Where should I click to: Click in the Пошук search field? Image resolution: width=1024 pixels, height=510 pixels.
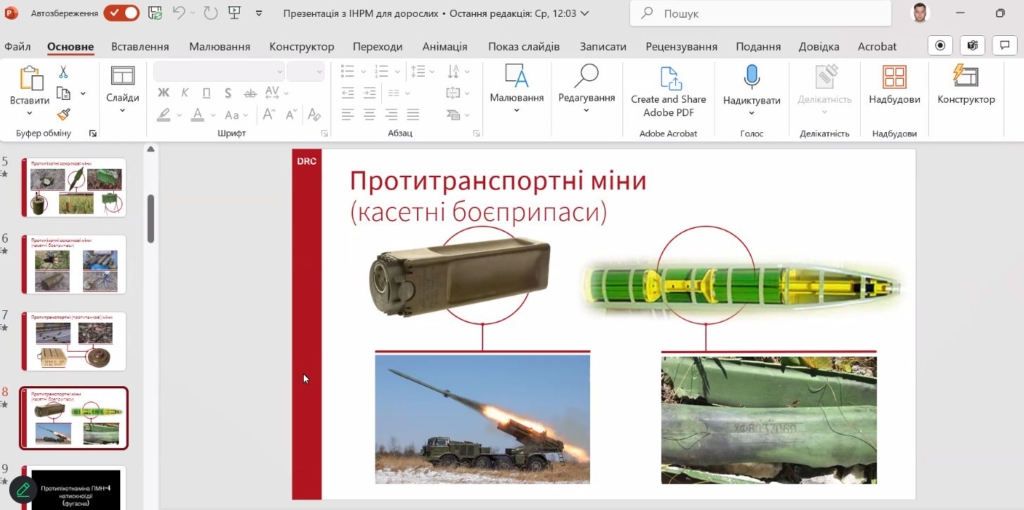(x=760, y=13)
